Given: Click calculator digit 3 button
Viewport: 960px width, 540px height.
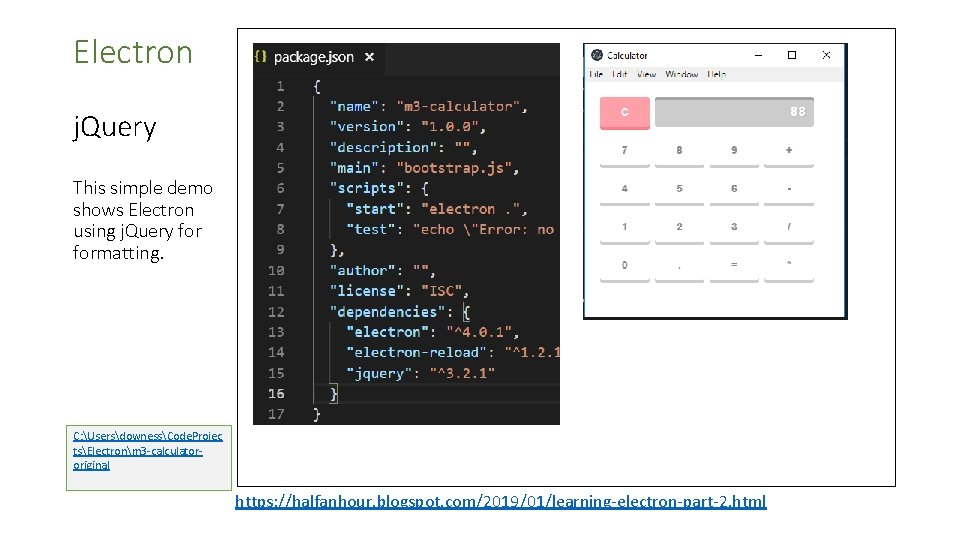Looking at the screenshot, I should click(x=734, y=228).
